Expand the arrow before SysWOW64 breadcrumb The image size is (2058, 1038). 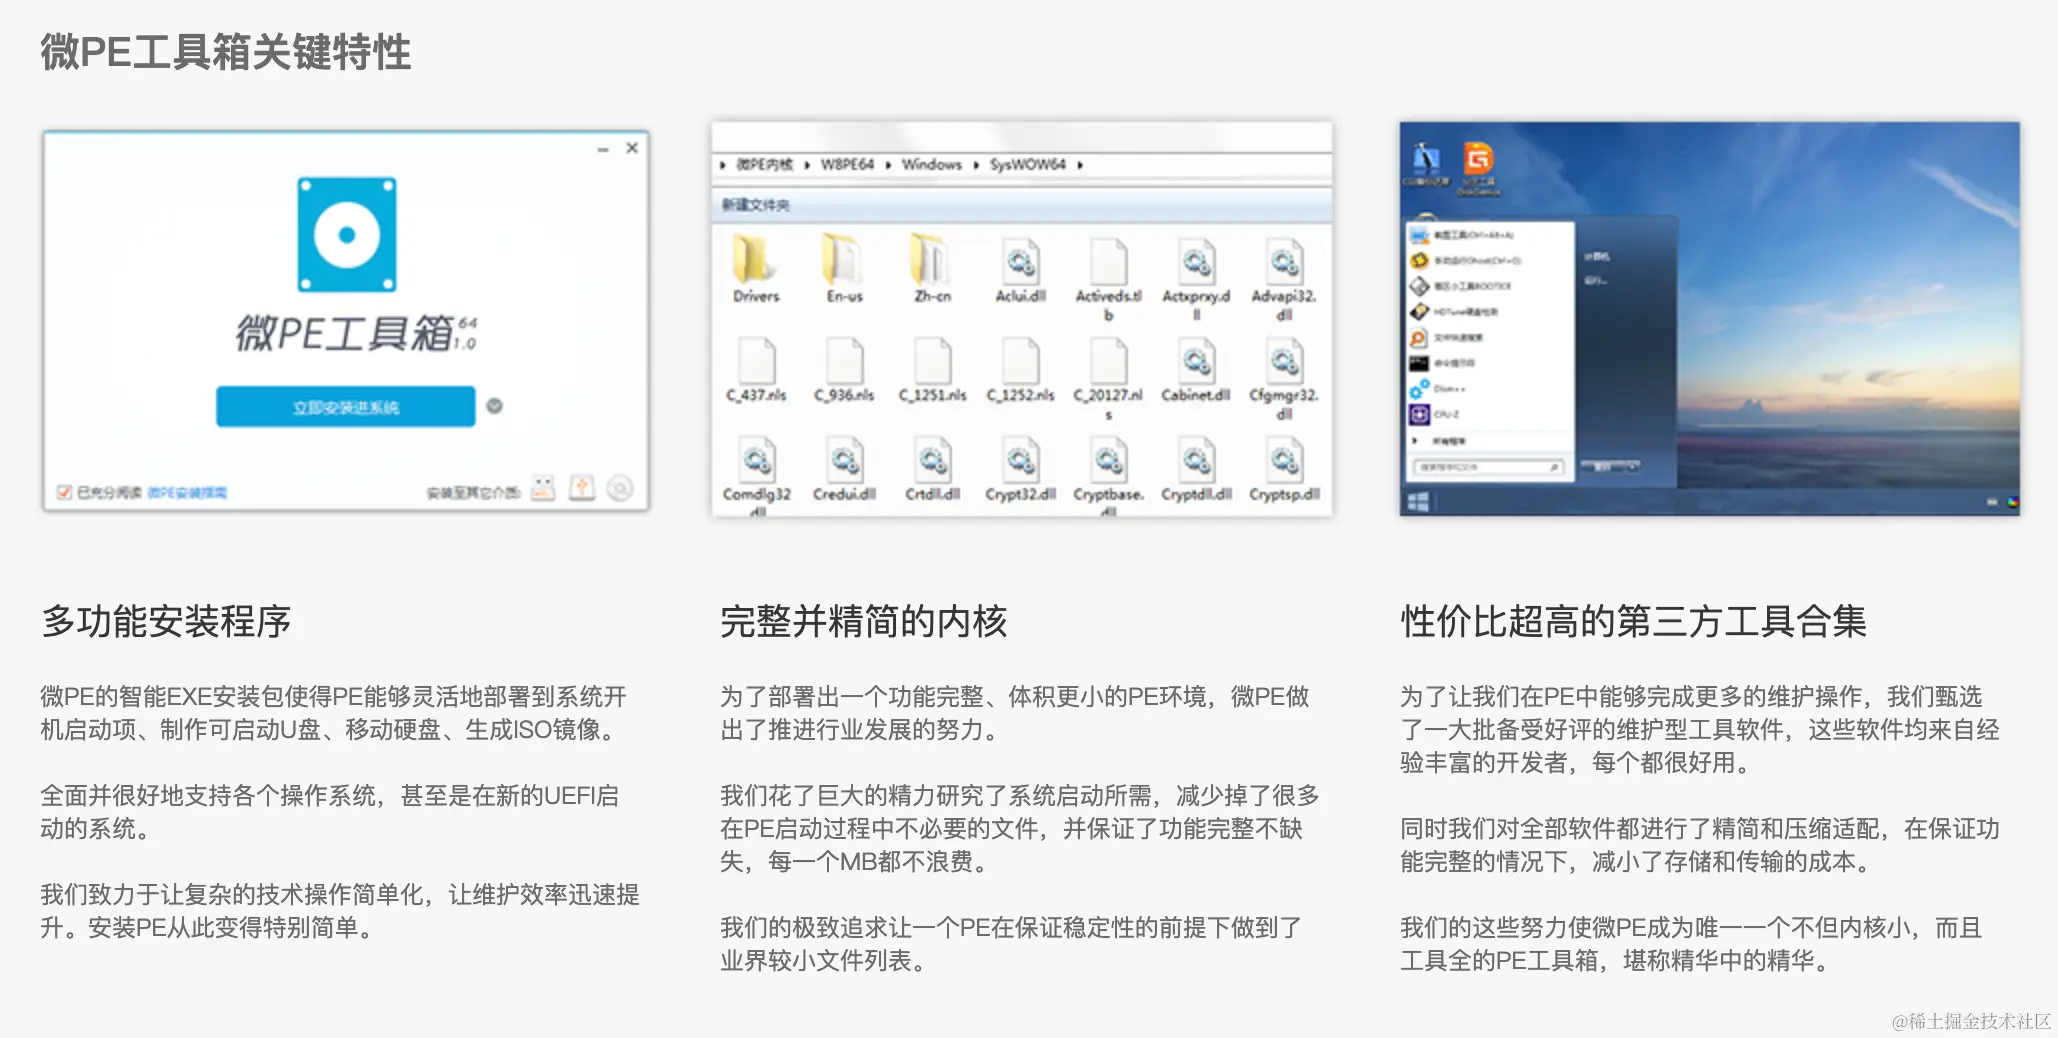point(976,165)
